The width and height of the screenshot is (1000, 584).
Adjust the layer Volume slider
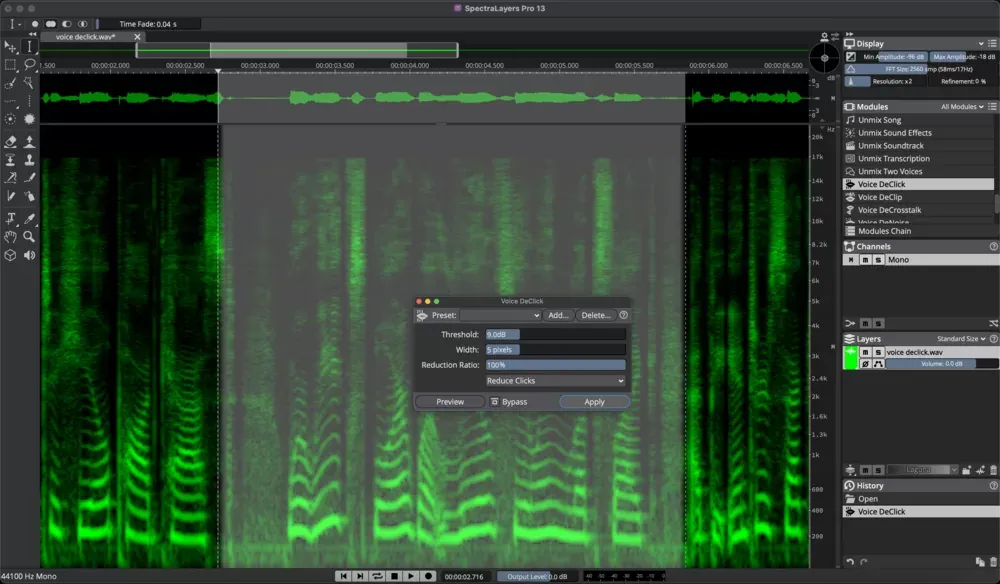(942, 363)
